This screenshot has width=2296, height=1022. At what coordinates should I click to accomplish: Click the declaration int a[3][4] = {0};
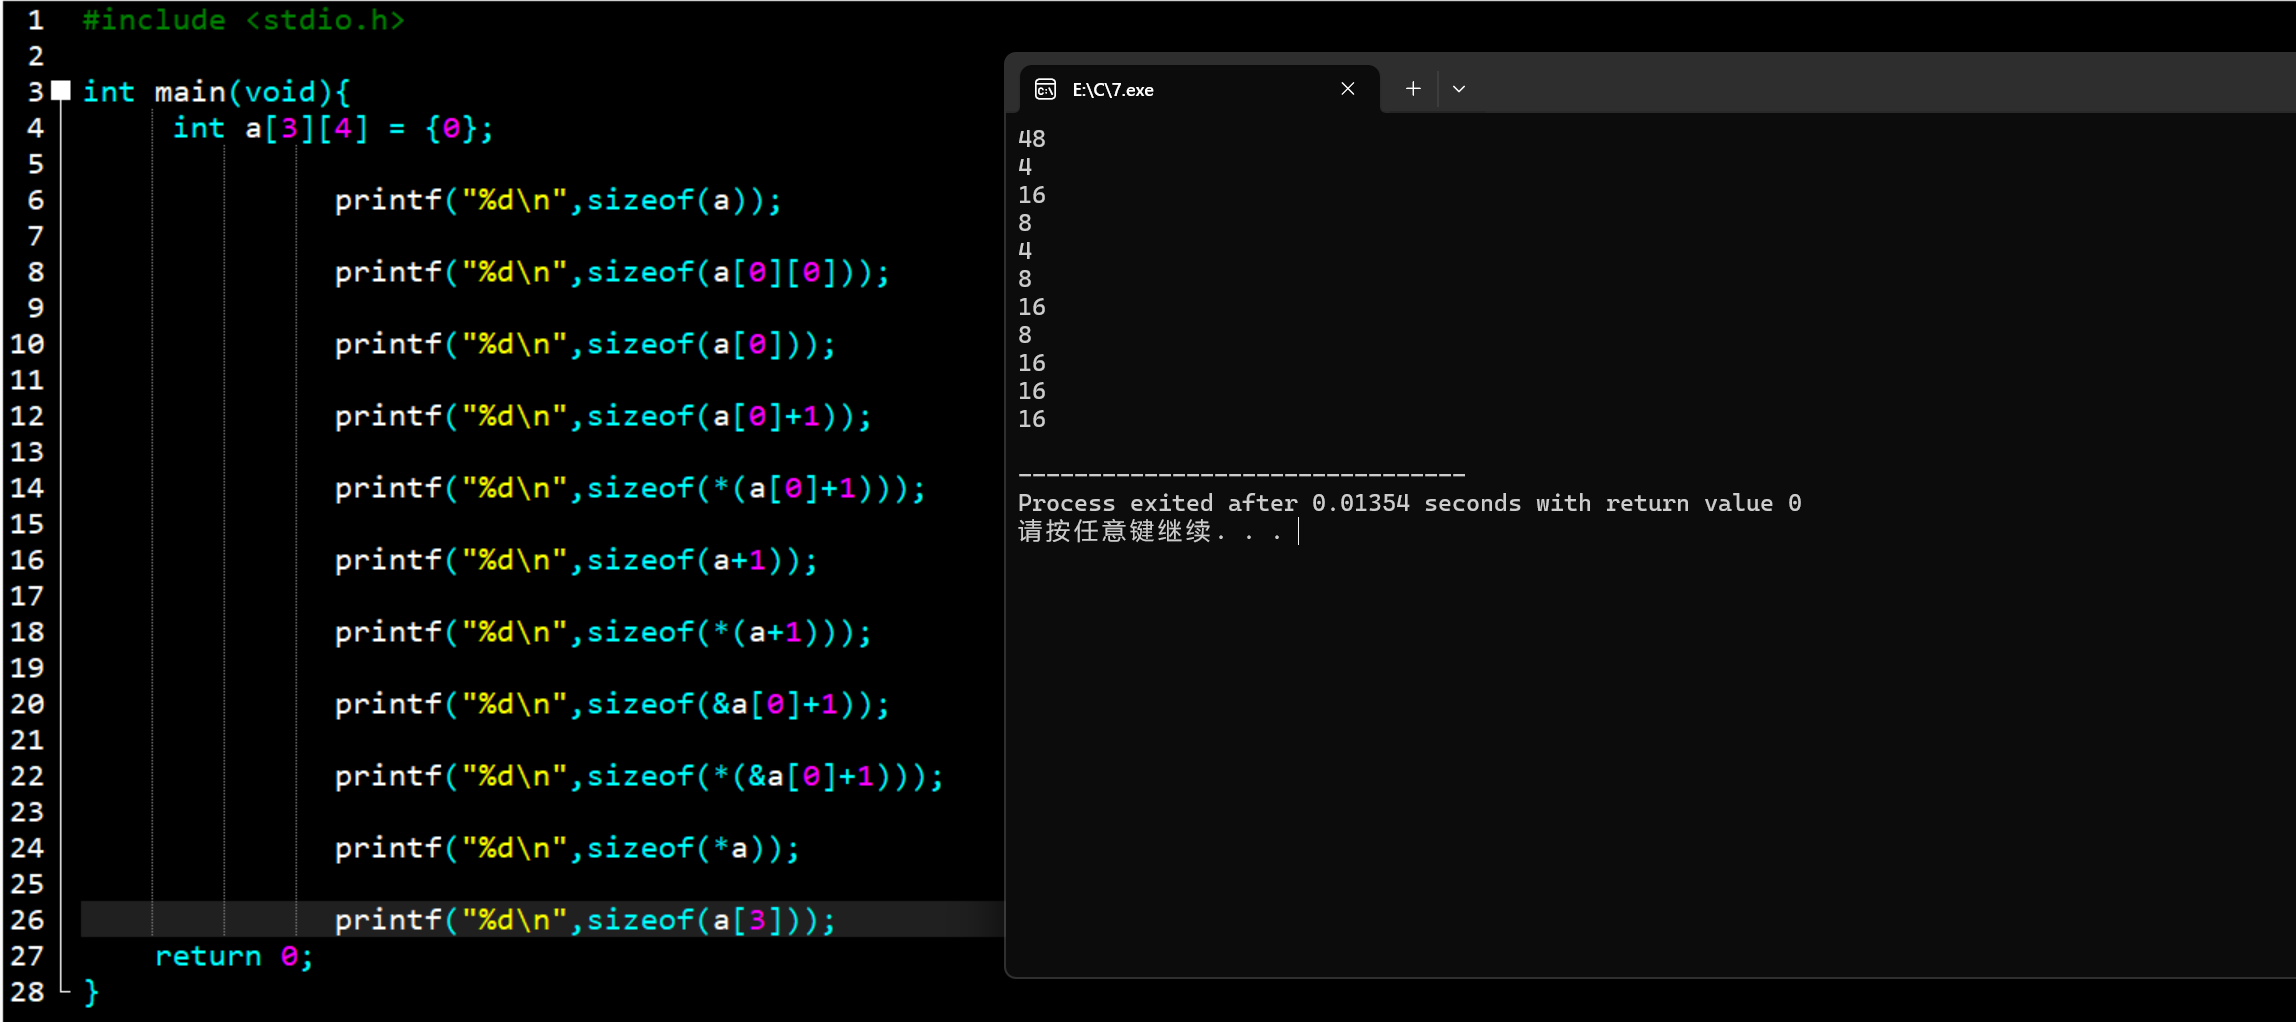coord(333,128)
